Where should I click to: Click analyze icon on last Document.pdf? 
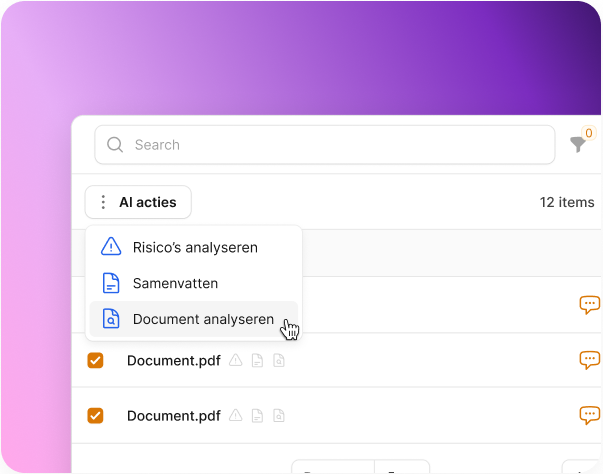[279, 416]
